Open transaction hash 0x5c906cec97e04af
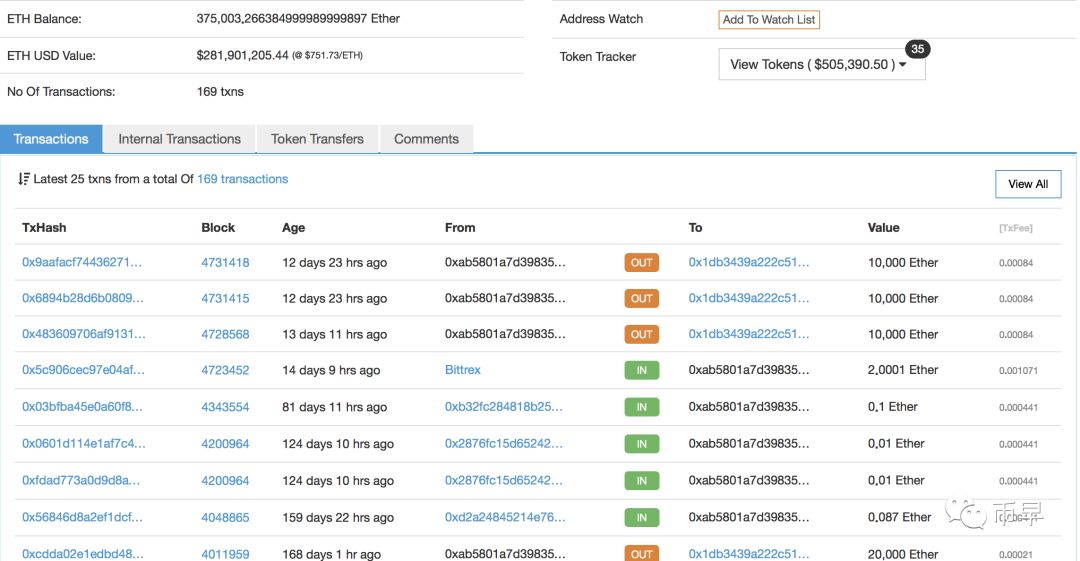Image resolution: width=1080 pixels, height=561 pixels. tap(83, 370)
